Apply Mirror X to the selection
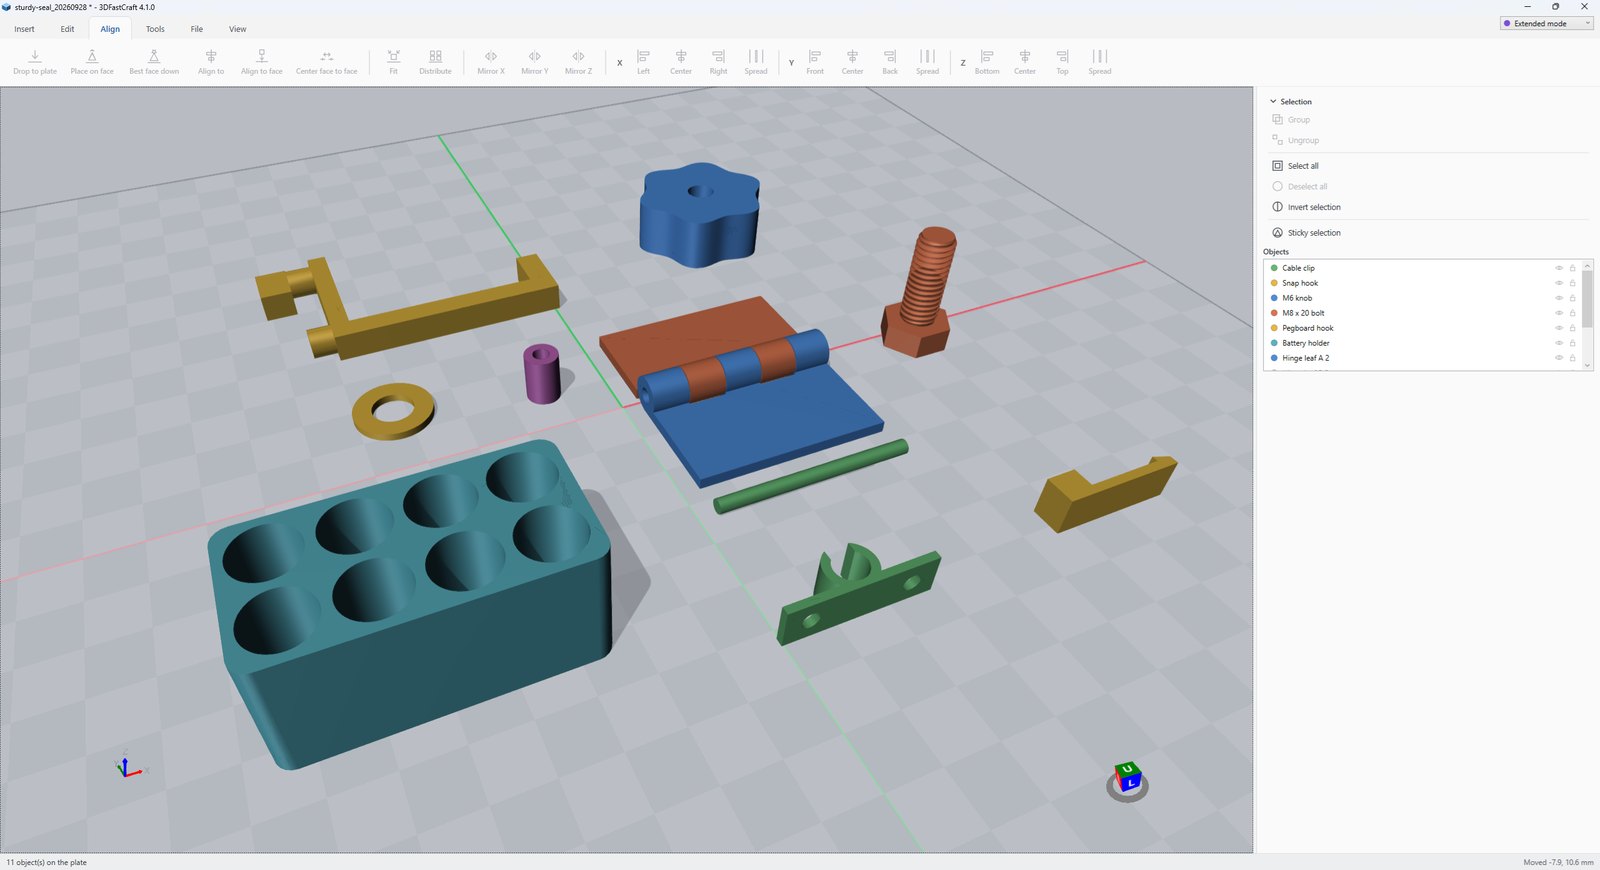This screenshot has height=870, width=1600. point(491,62)
